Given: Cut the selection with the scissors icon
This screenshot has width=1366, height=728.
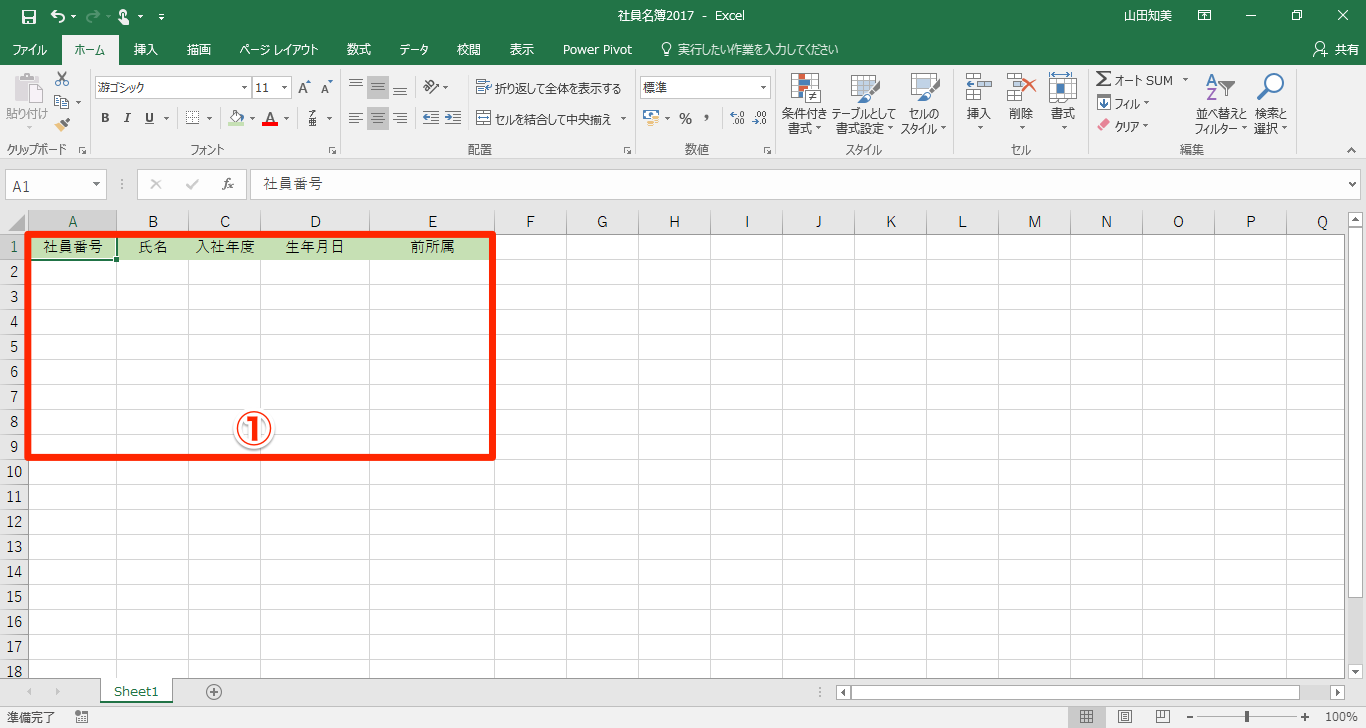Looking at the screenshot, I should coord(62,79).
